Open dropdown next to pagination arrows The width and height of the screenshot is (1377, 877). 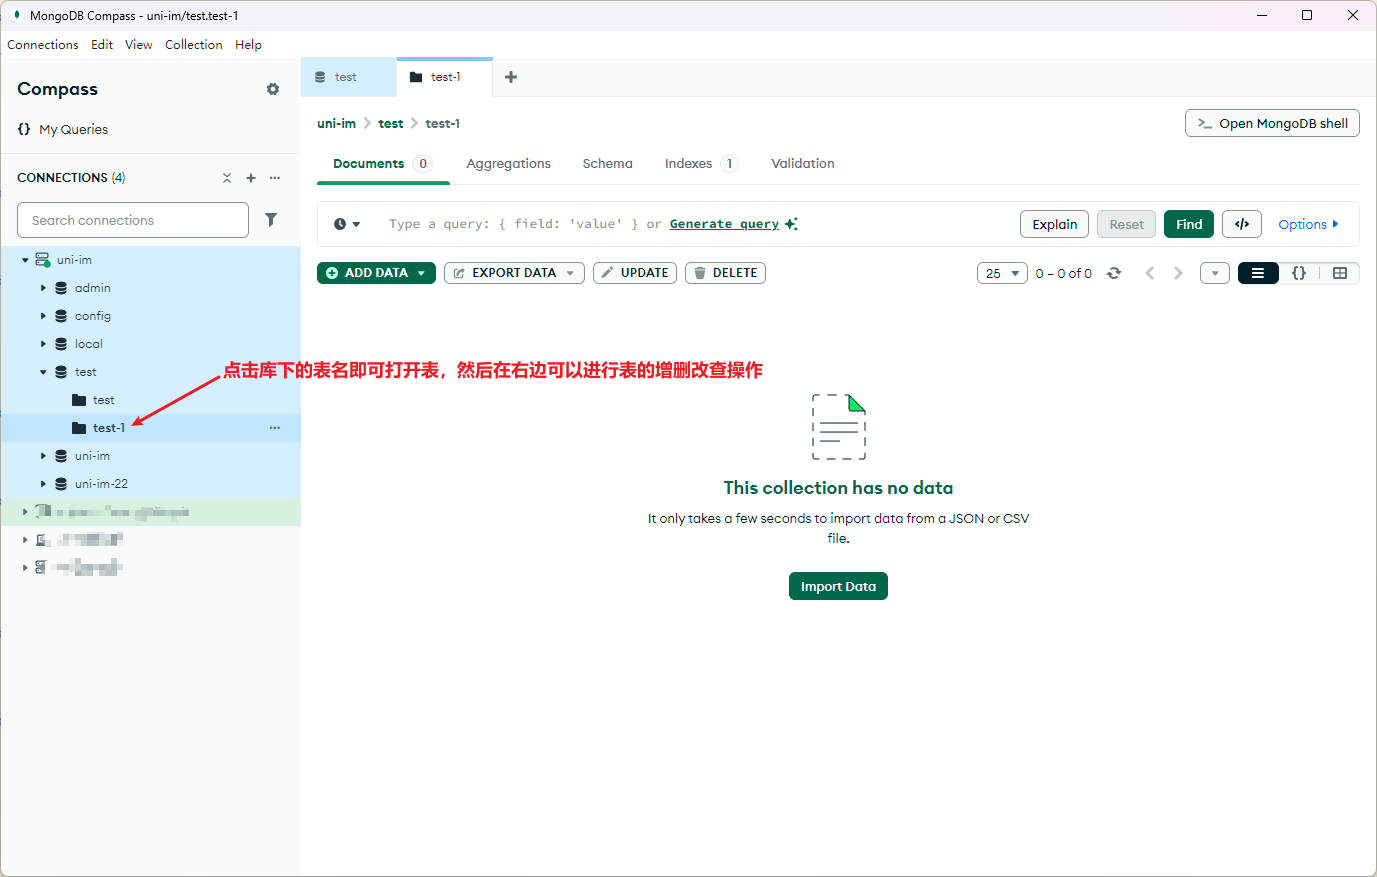pyautogui.click(x=1215, y=273)
